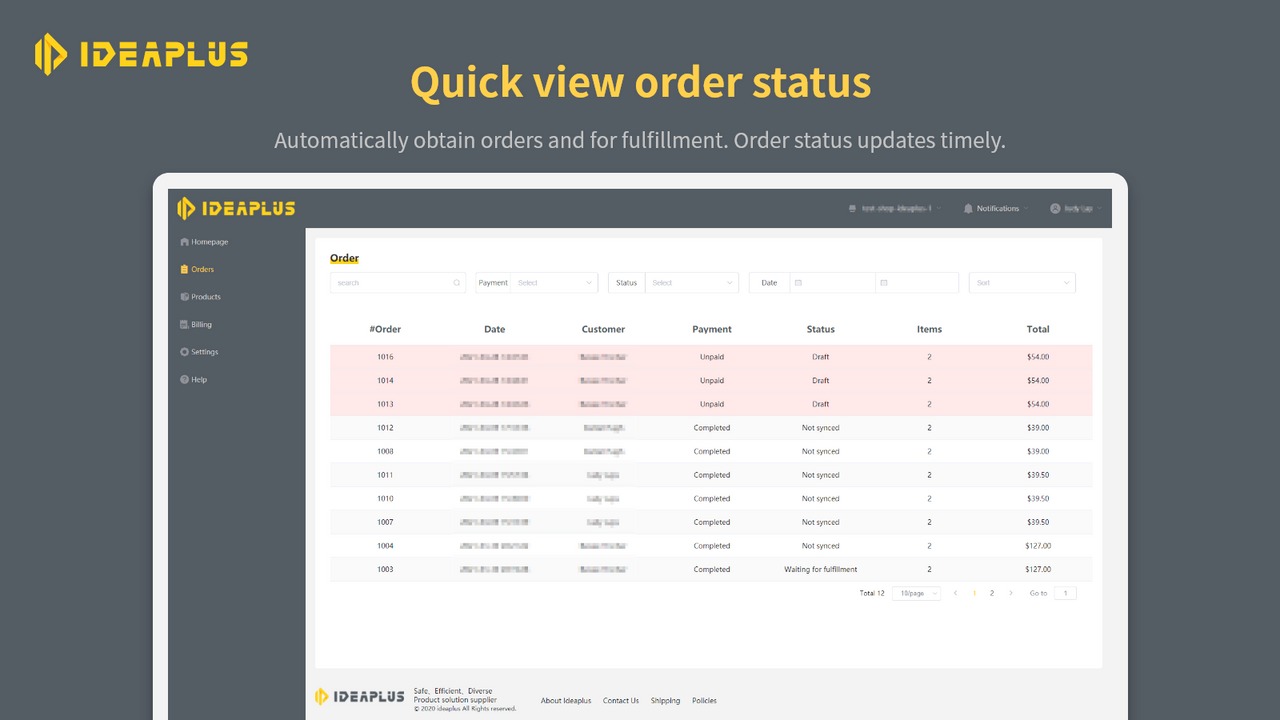The height and width of the screenshot is (720, 1280).
Task: Click the search input field above the table
Action: point(390,283)
